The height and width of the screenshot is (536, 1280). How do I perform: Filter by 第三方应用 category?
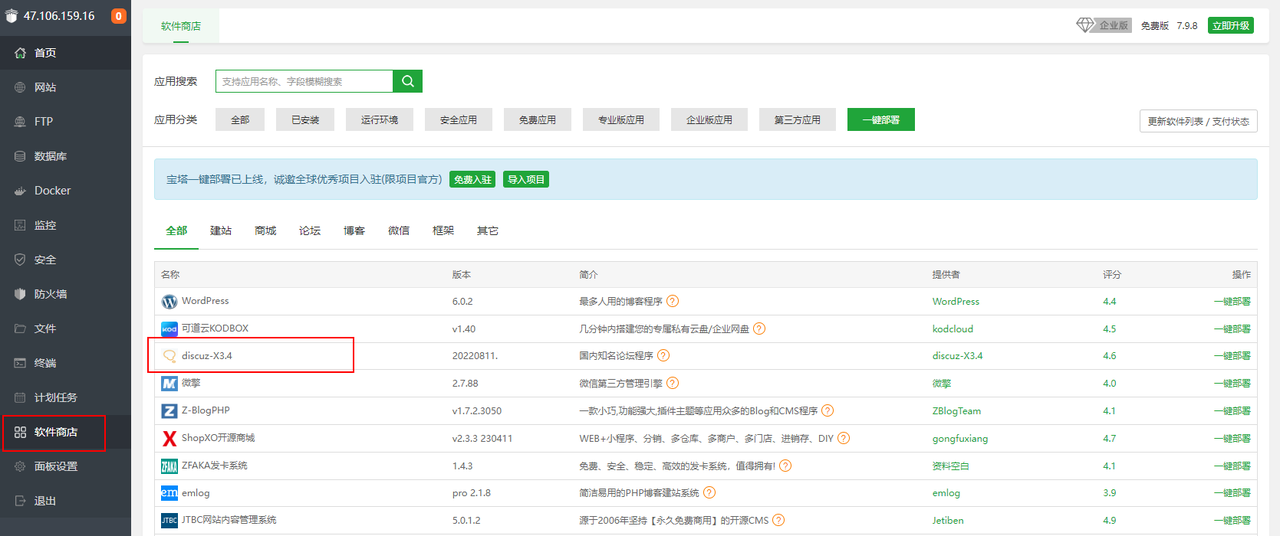[797, 120]
